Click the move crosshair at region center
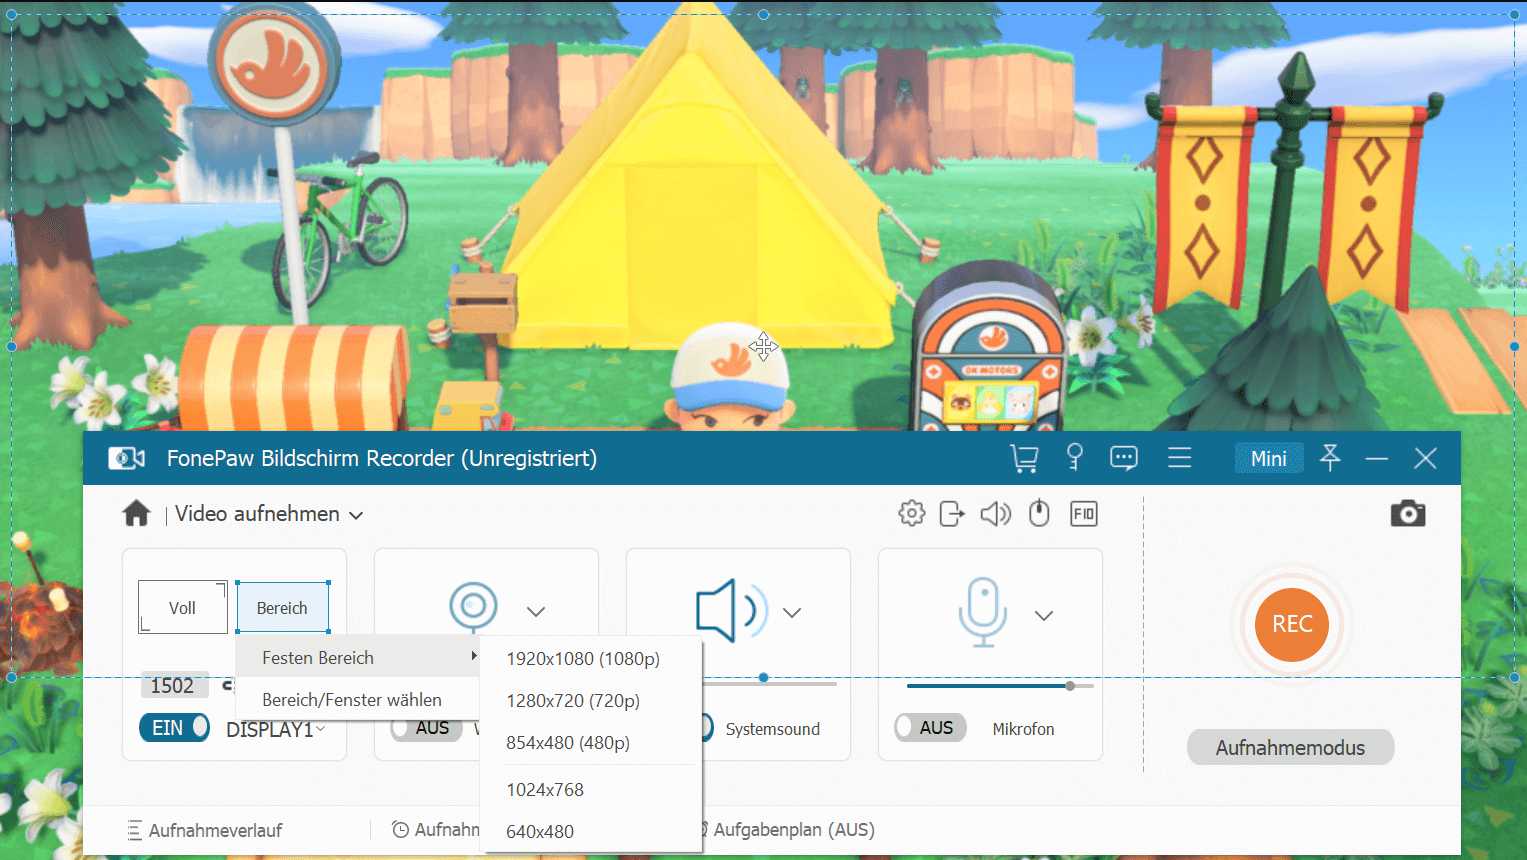Screen dimensions: 1527x860 [x=764, y=346]
